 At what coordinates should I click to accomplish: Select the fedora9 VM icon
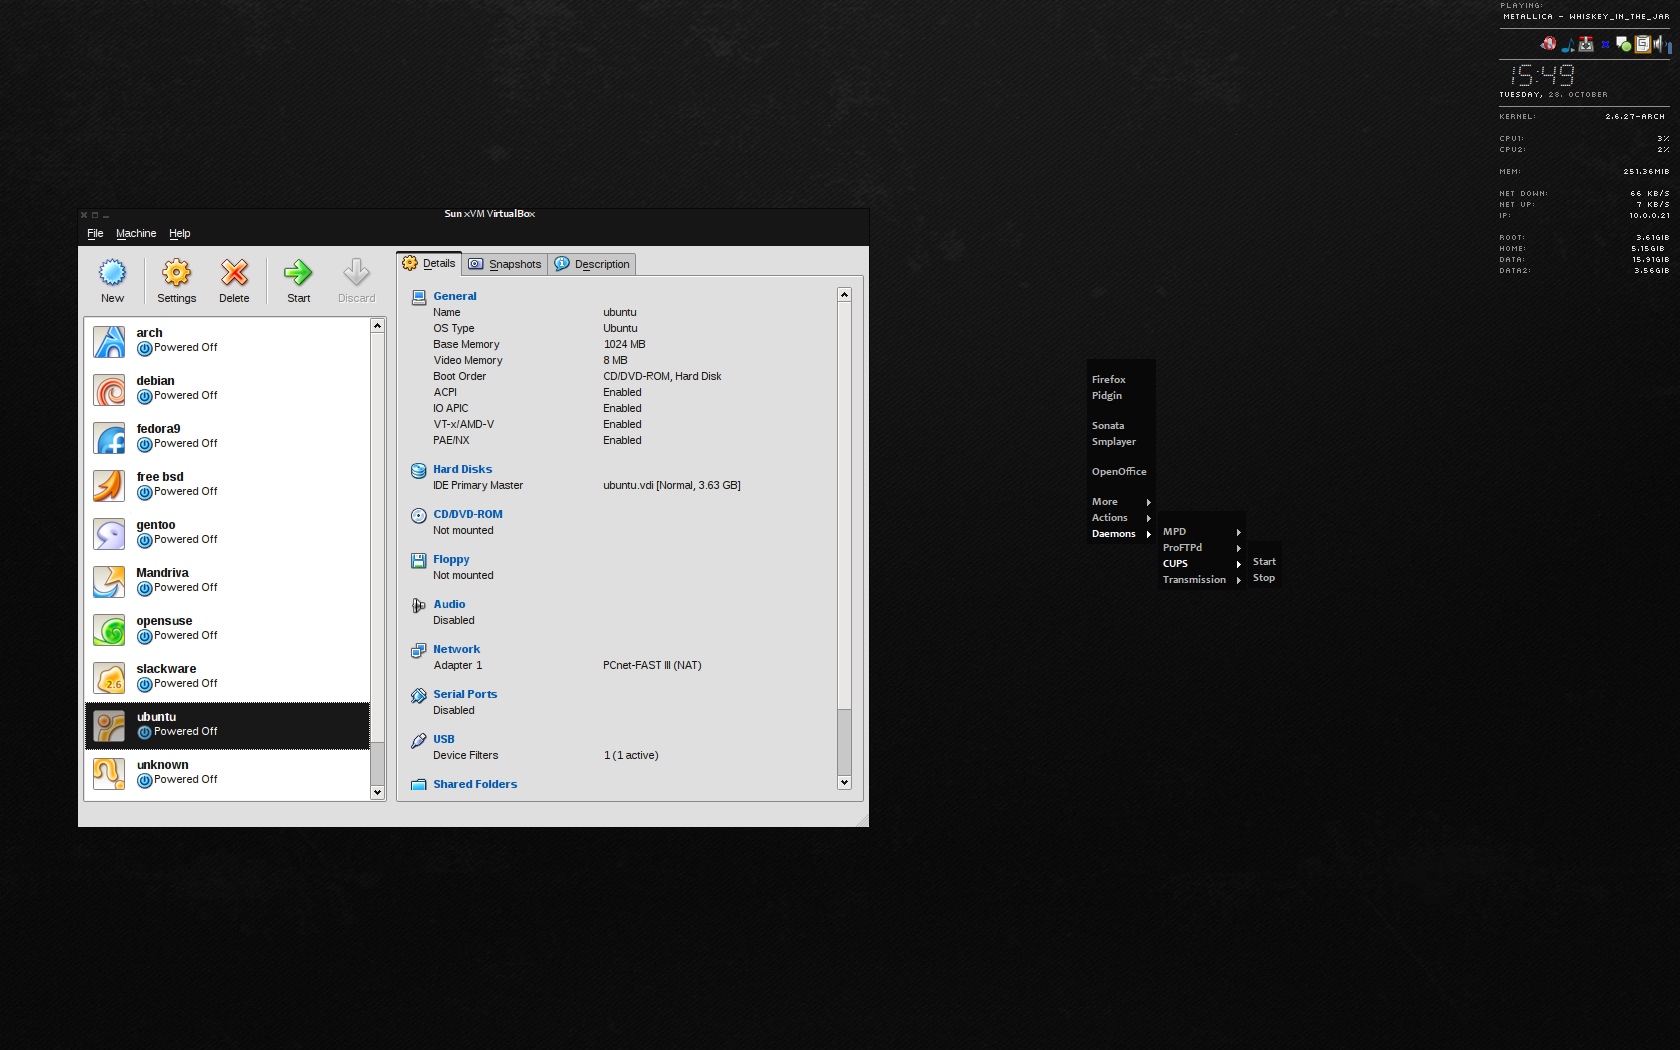point(110,437)
